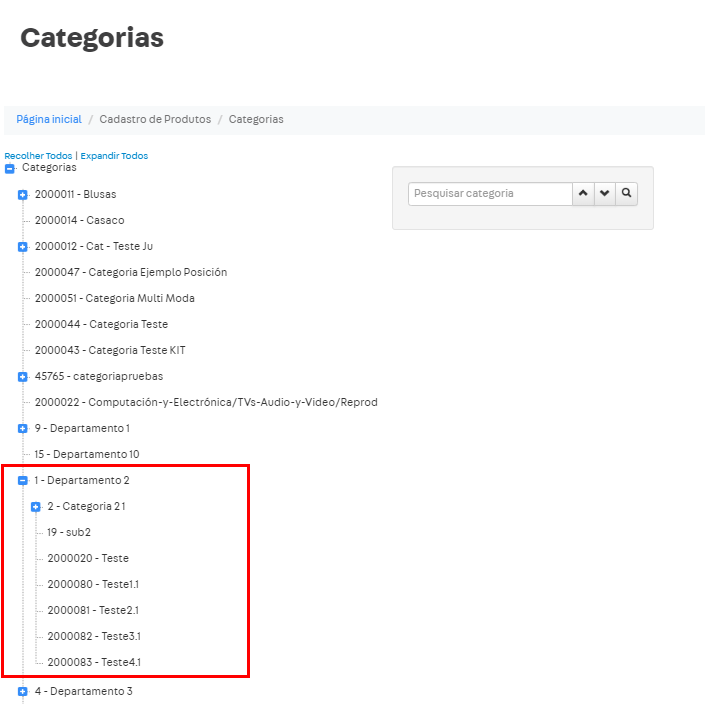Select 2000043 - Categoria Teste KIT

[x=110, y=350]
